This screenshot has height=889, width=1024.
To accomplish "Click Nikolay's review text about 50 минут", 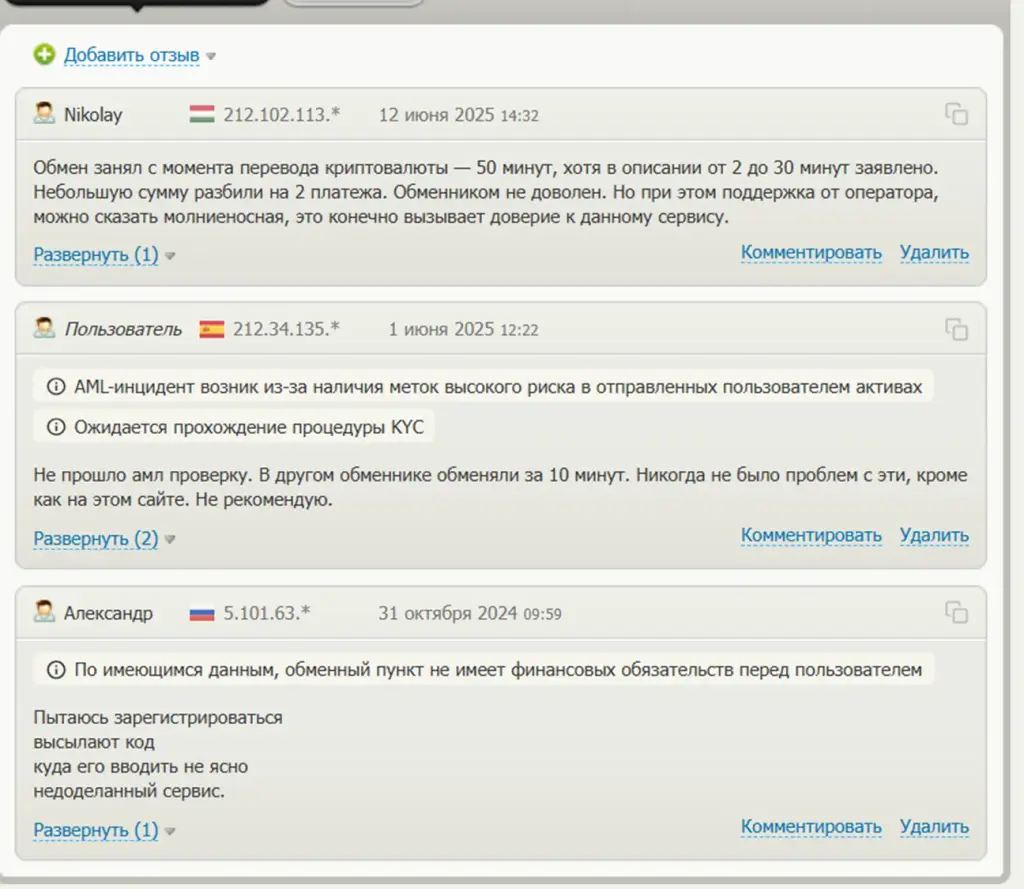I will 486,192.
